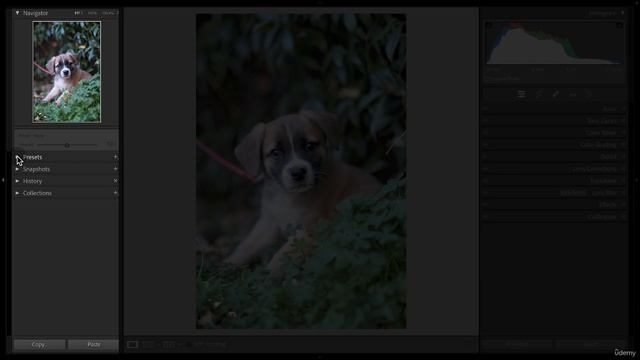Toggle Lens Blur panel effect visibility
The height and width of the screenshot is (360, 640).
(x=486, y=193)
